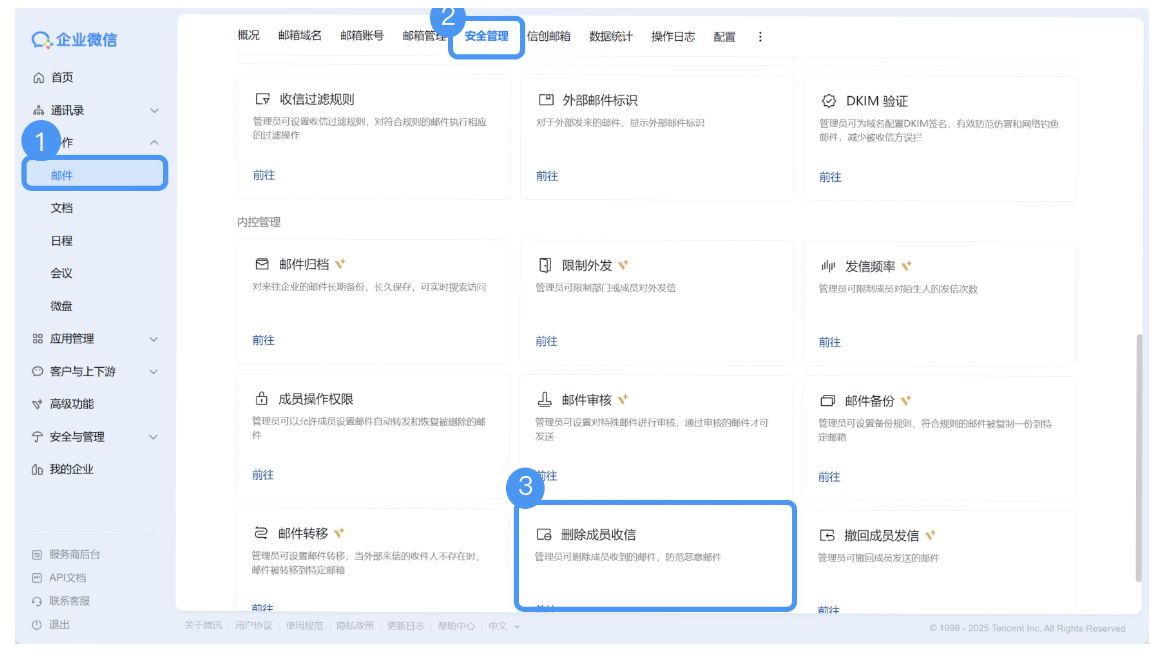The width and height of the screenshot is (1155, 650).
Task: Expand the 通讯录 sidebar section chevron
Action: tap(154, 111)
